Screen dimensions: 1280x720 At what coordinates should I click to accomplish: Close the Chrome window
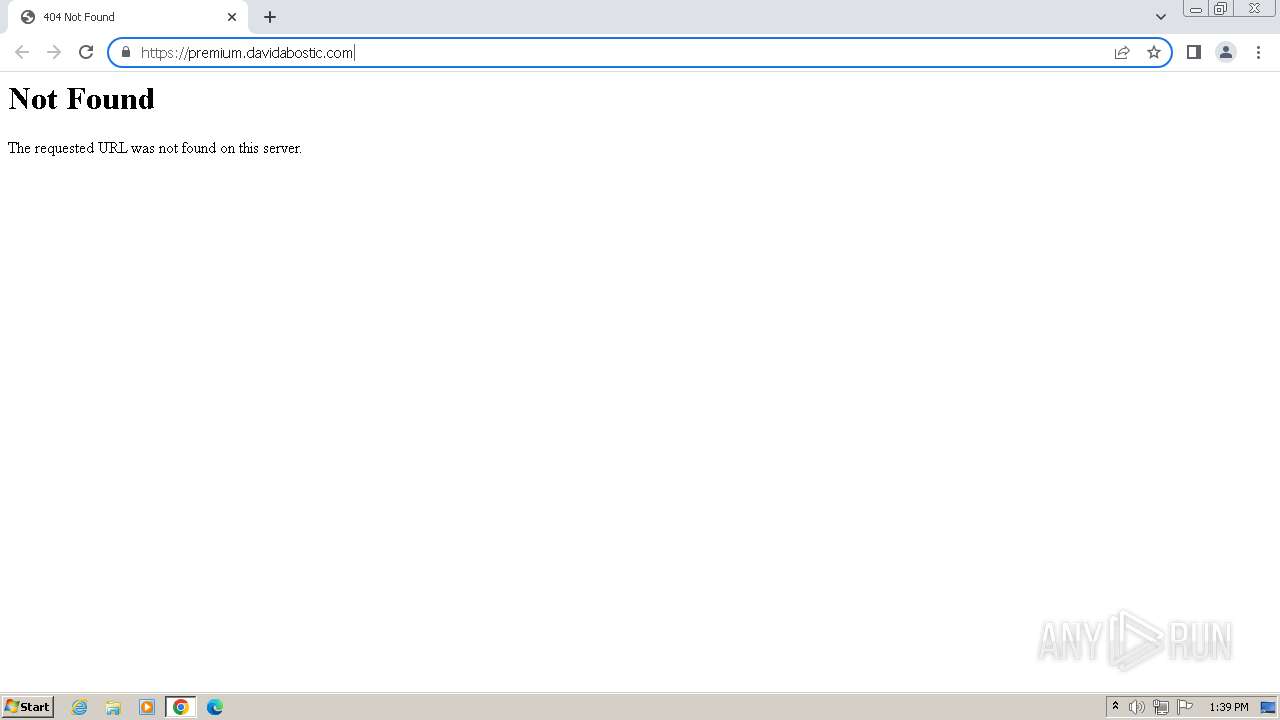coord(1254,9)
